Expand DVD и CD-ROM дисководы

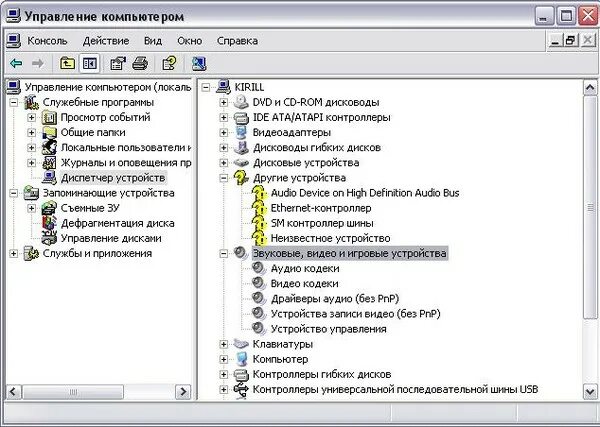point(224,103)
